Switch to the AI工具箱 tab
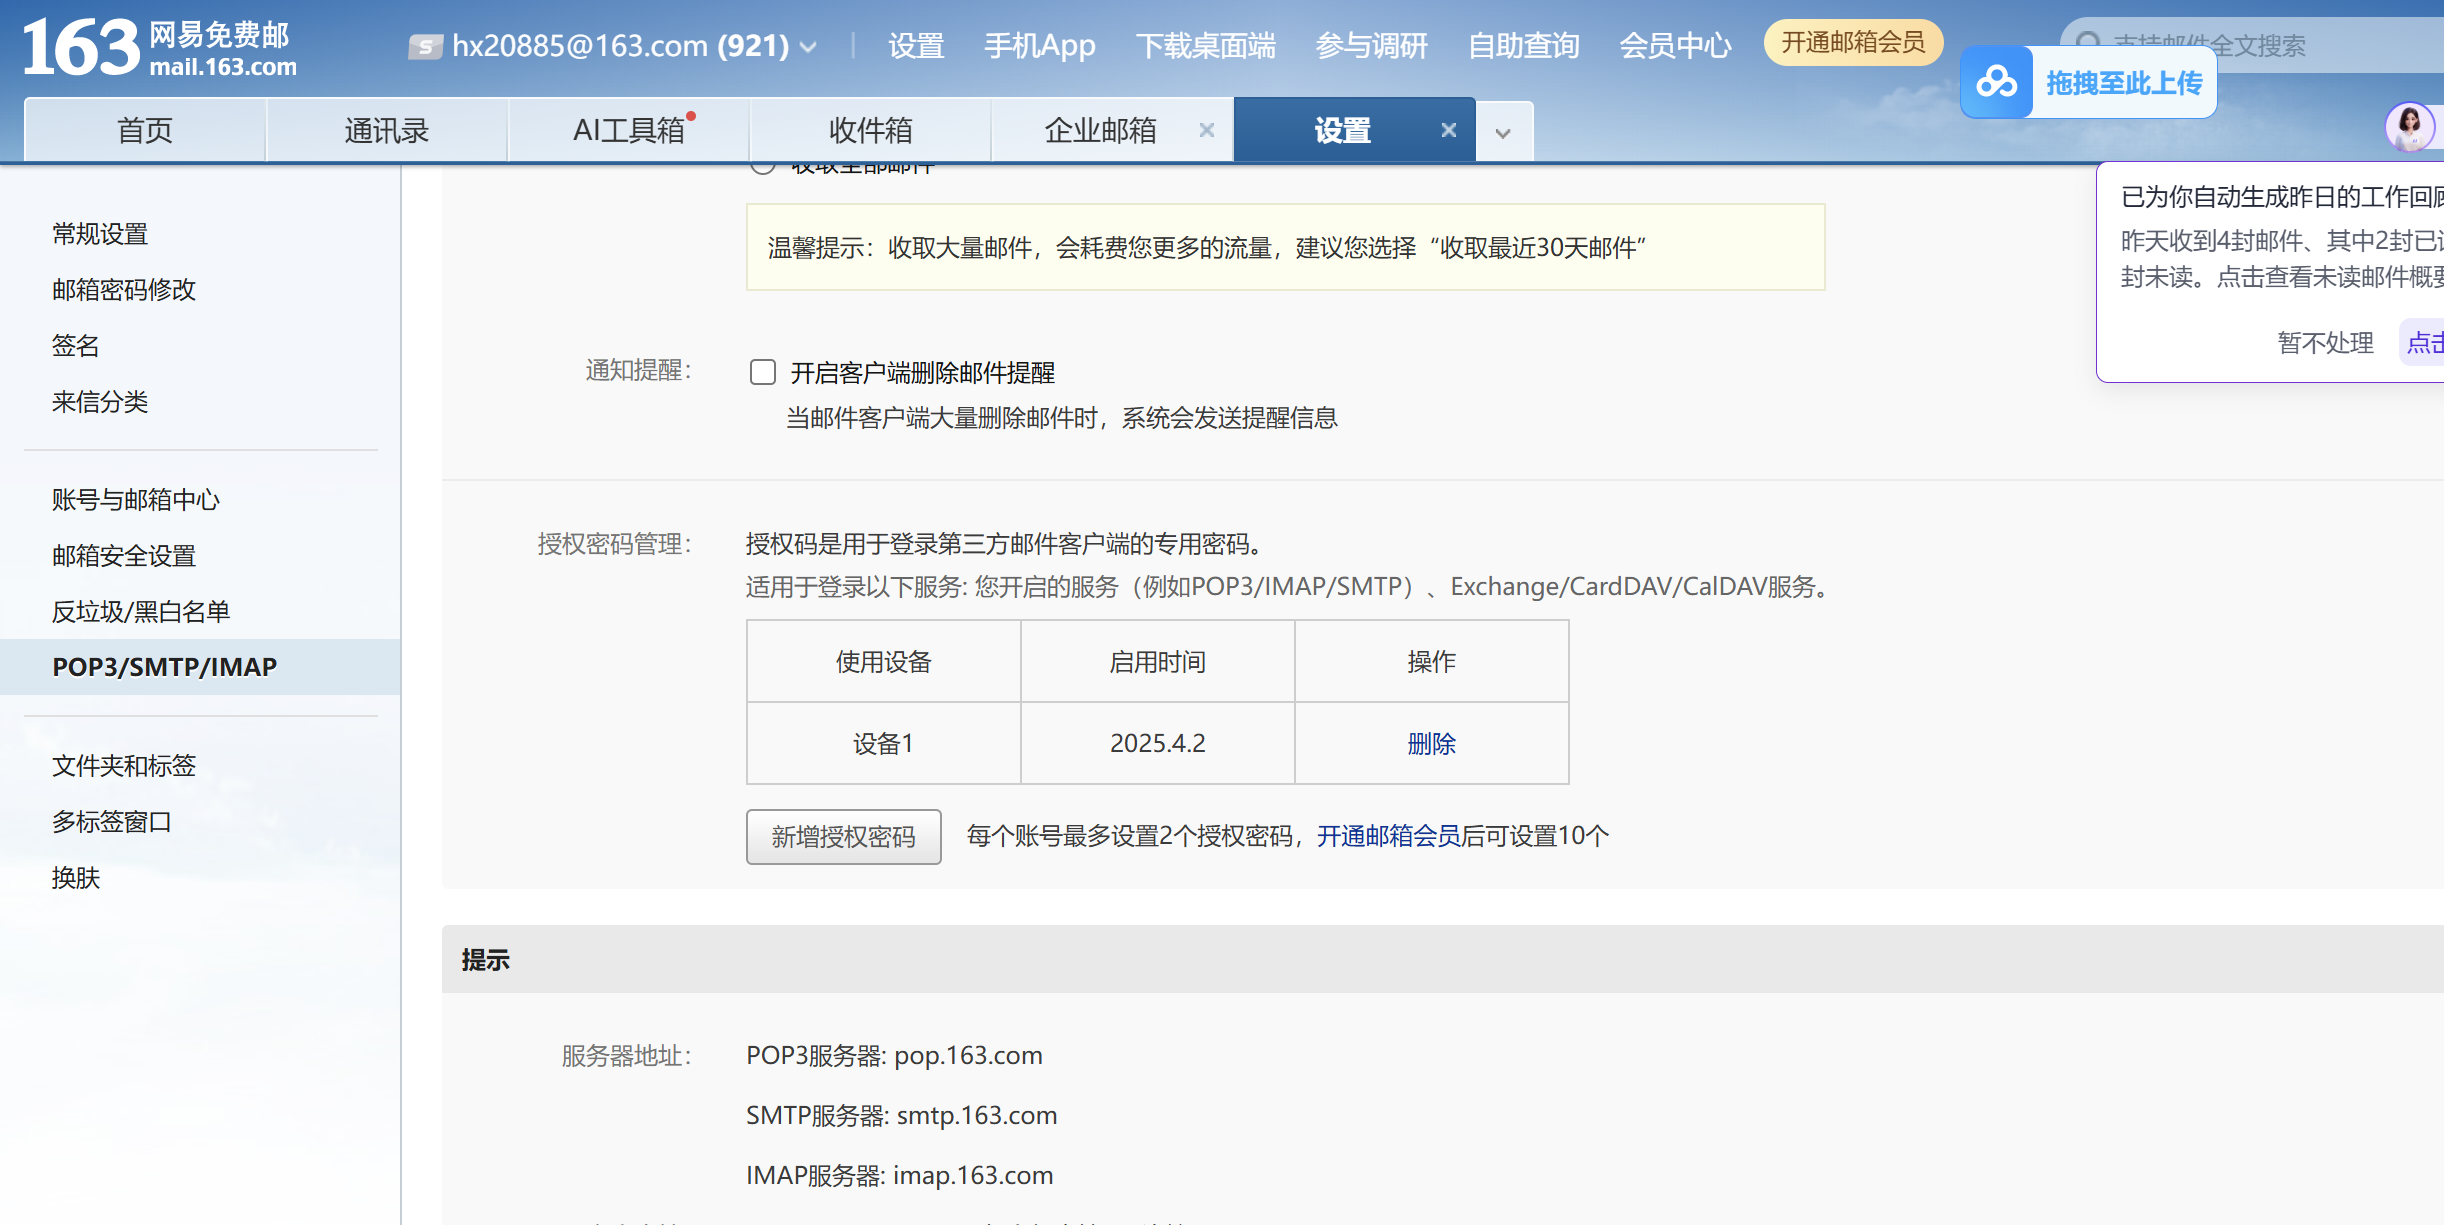 point(629,130)
